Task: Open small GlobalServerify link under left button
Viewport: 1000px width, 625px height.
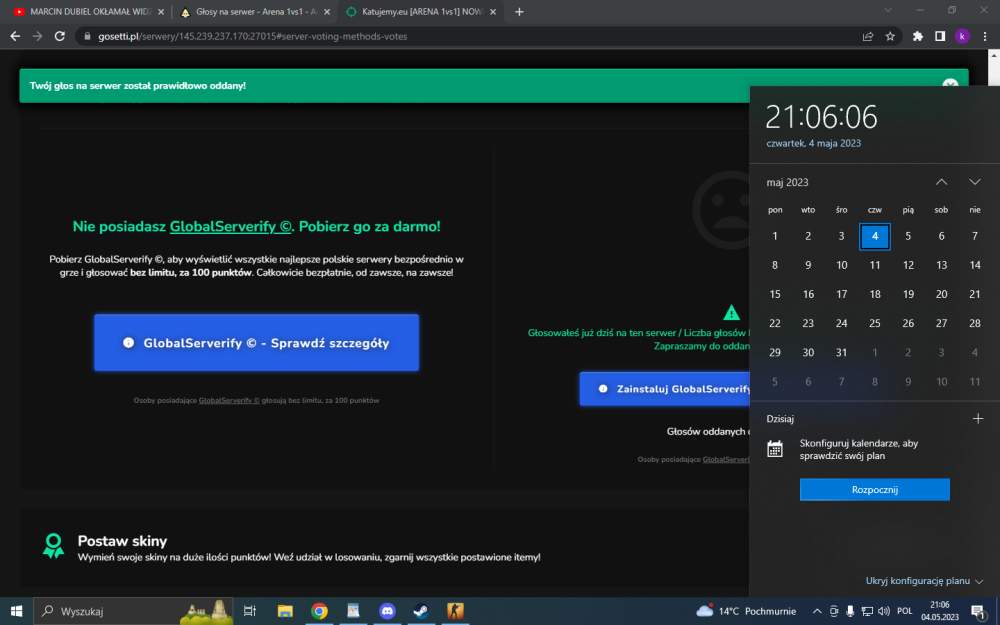Action: 229,401
